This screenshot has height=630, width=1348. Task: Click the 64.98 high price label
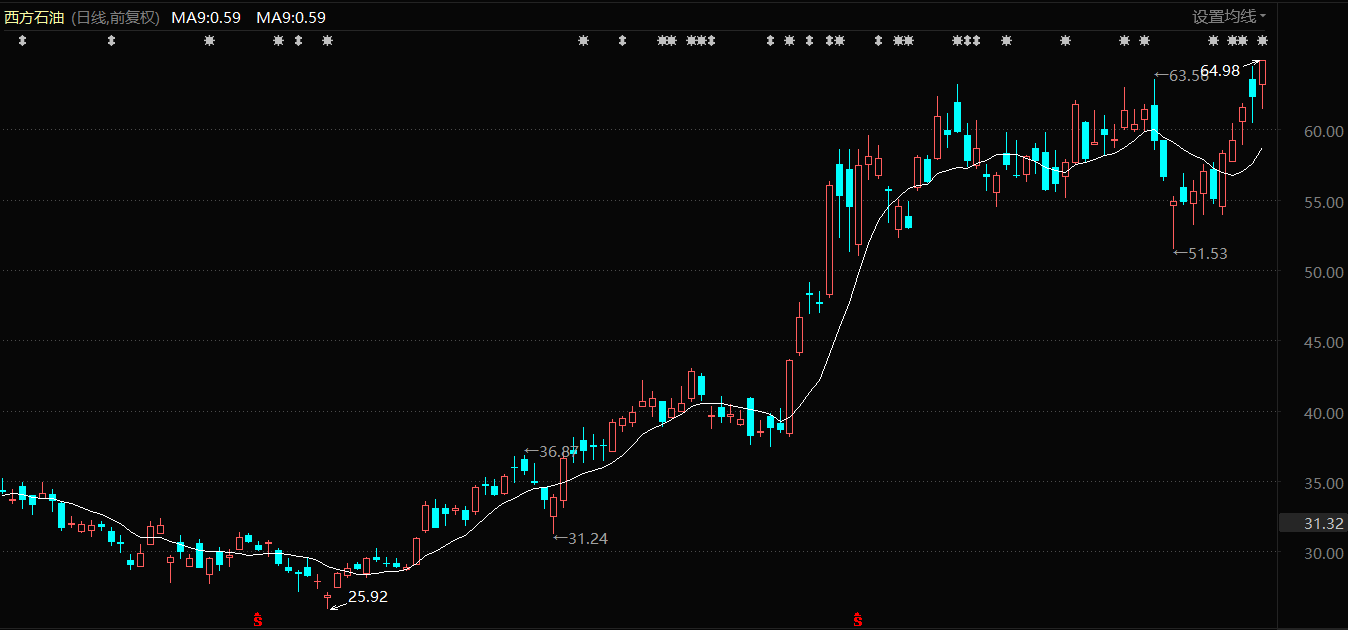1220,71
